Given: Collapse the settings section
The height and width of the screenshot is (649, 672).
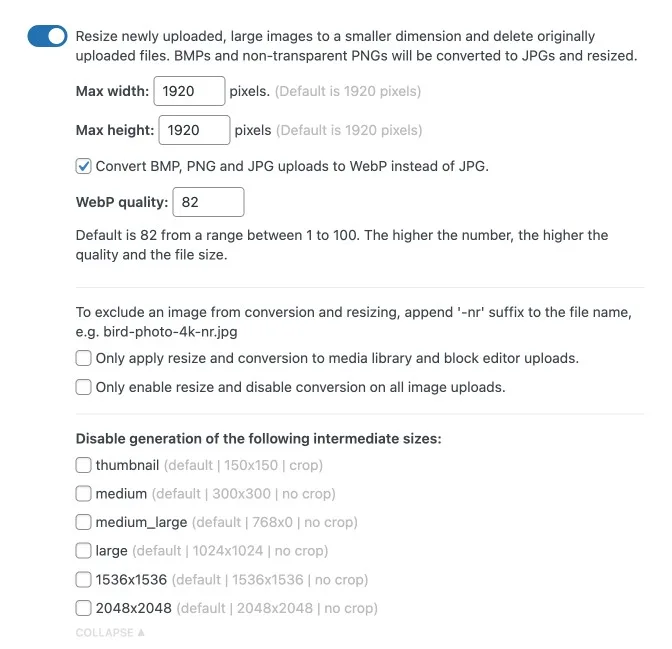Looking at the screenshot, I should tap(110, 633).
